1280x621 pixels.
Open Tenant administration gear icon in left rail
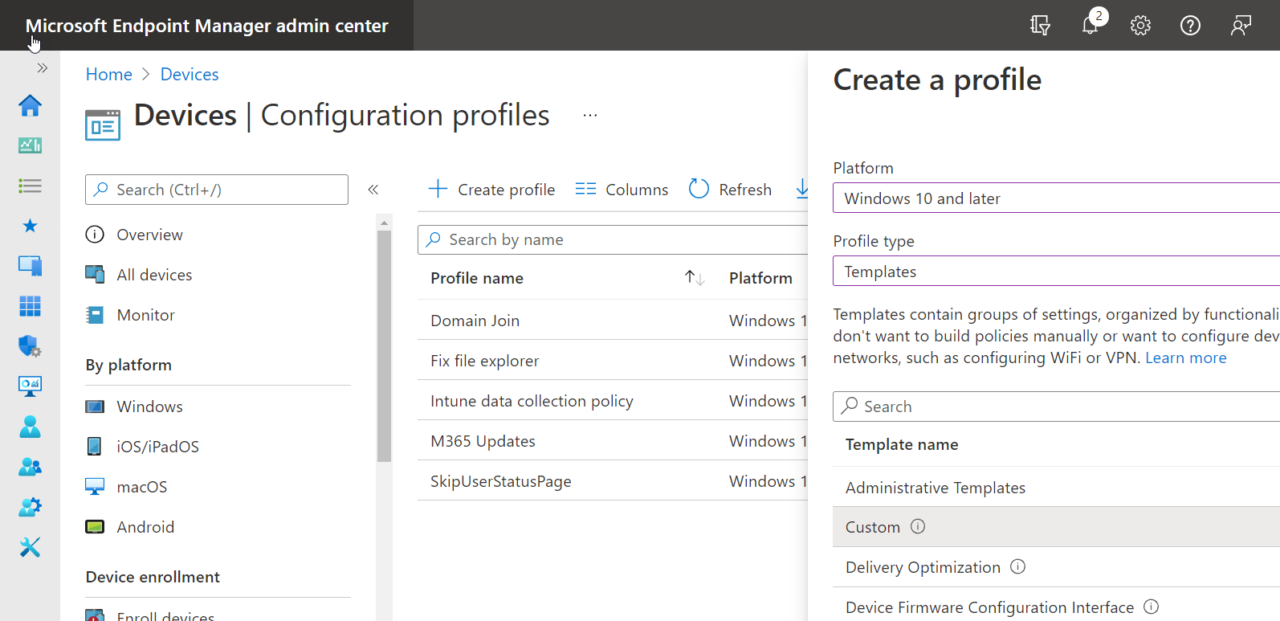tap(30, 507)
